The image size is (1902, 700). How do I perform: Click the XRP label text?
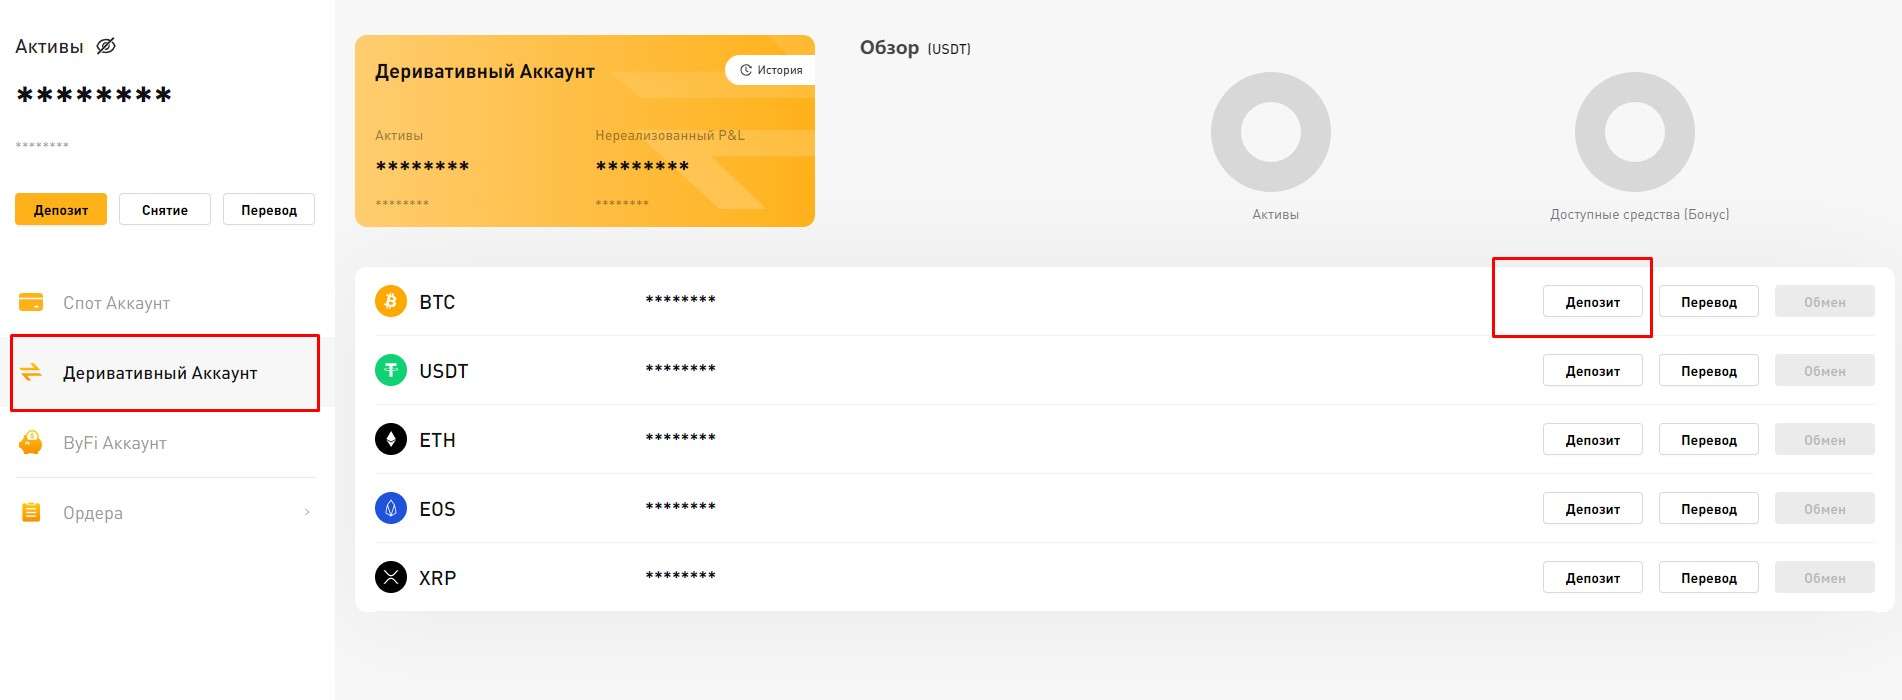point(438,578)
